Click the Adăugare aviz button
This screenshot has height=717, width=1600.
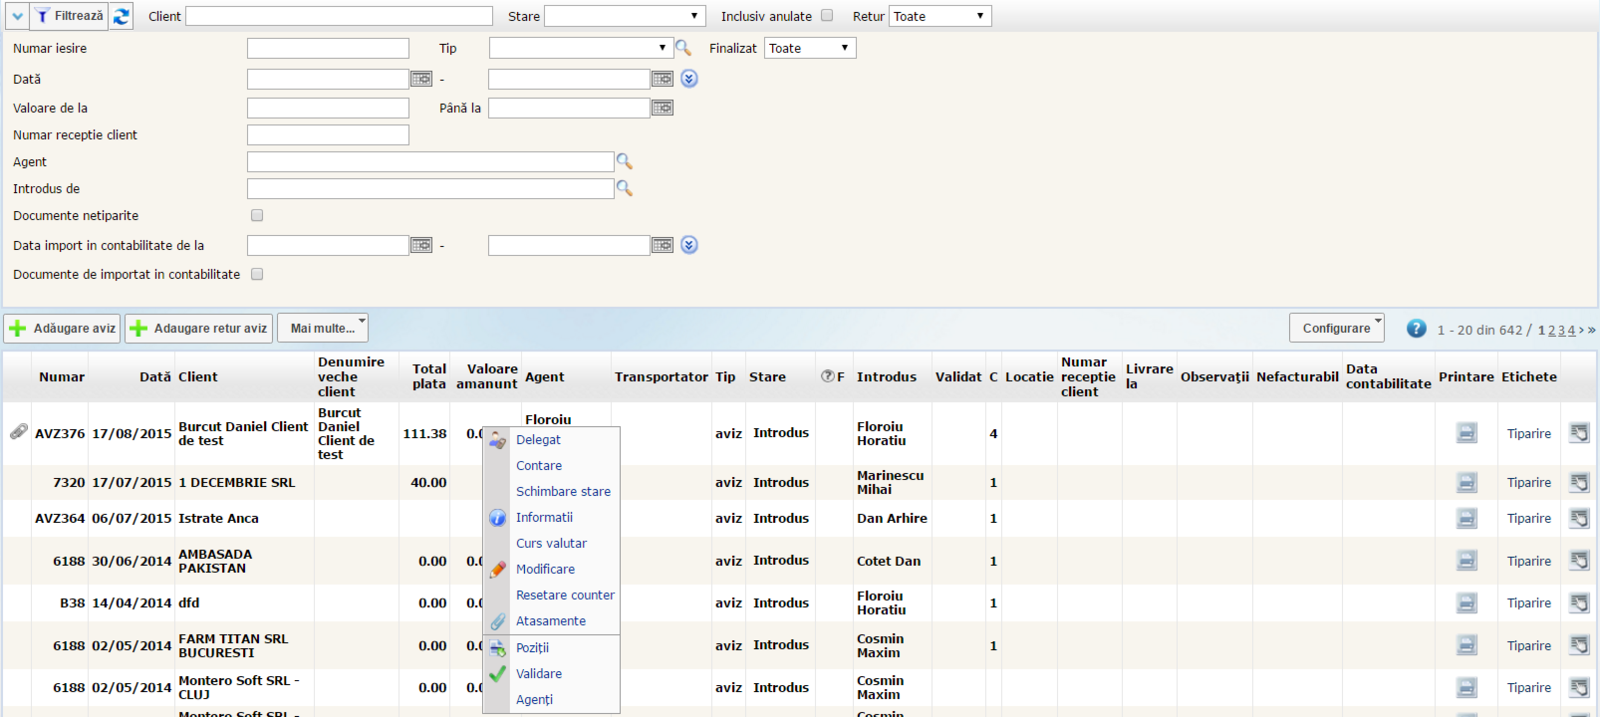62,328
